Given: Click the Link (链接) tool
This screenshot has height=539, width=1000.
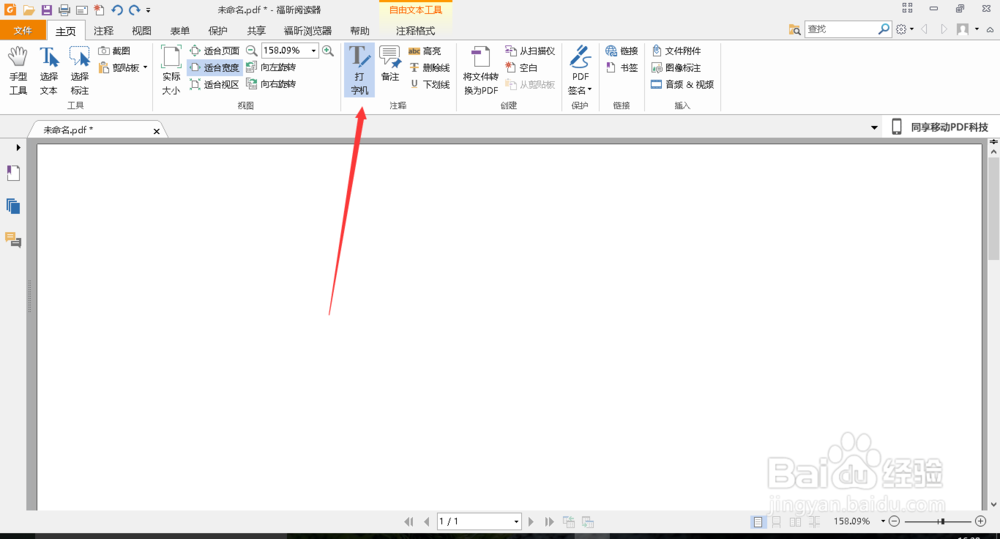Looking at the screenshot, I should (x=622, y=50).
